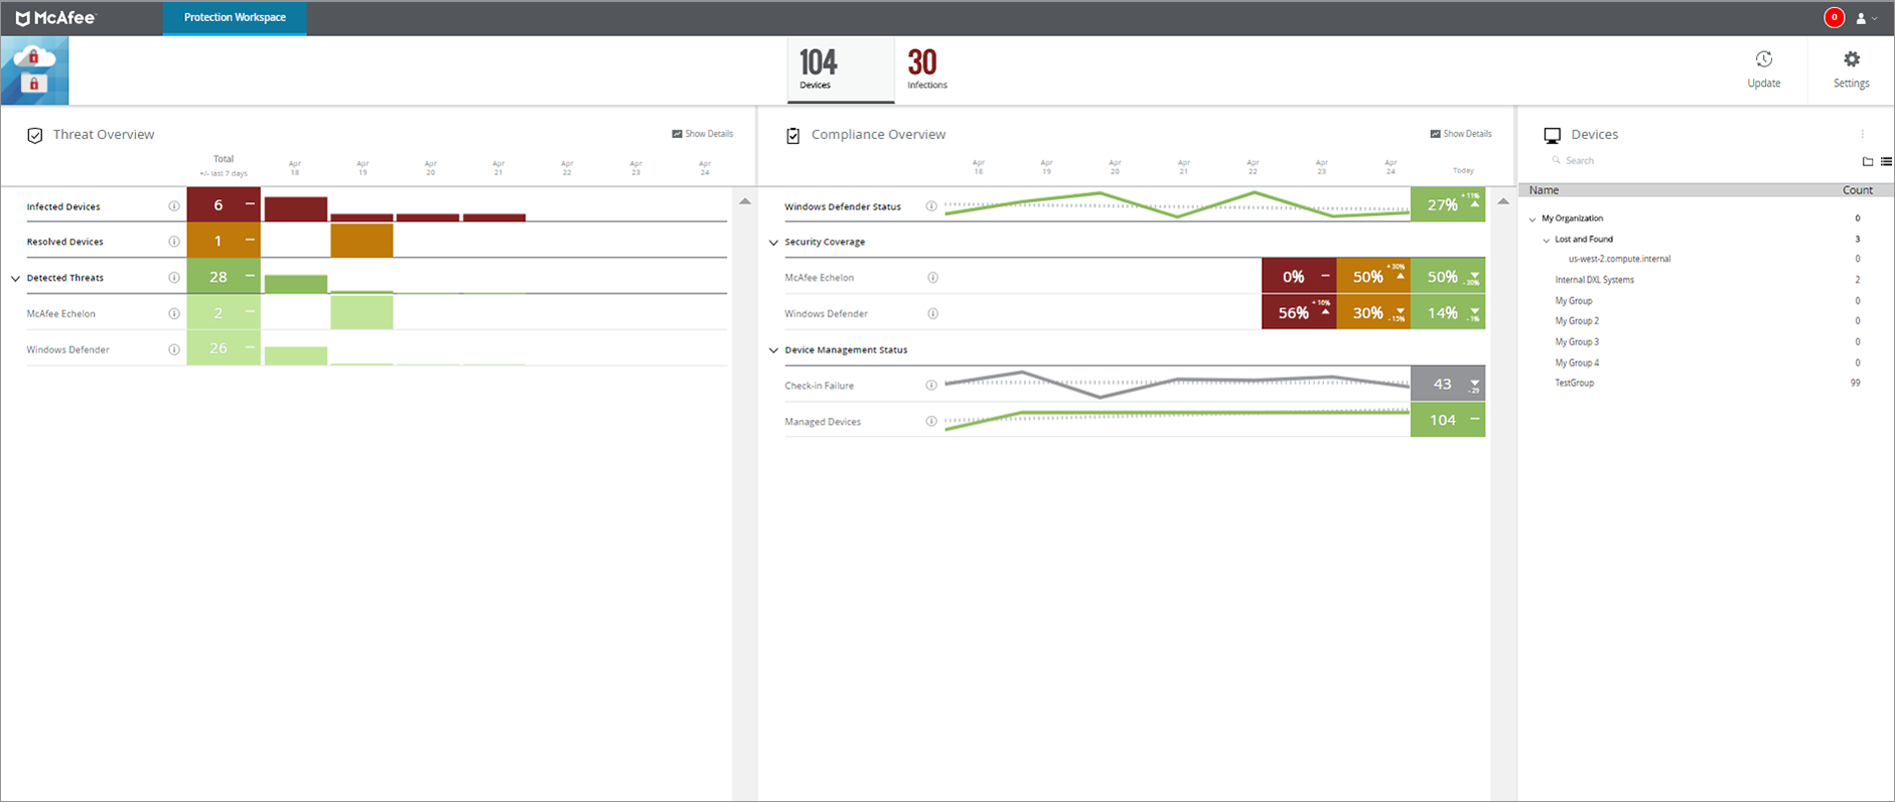The width and height of the screenshot is (1895, 802).
Task: Click info icon beside Resolved Devices
Action: click(174, 241)
